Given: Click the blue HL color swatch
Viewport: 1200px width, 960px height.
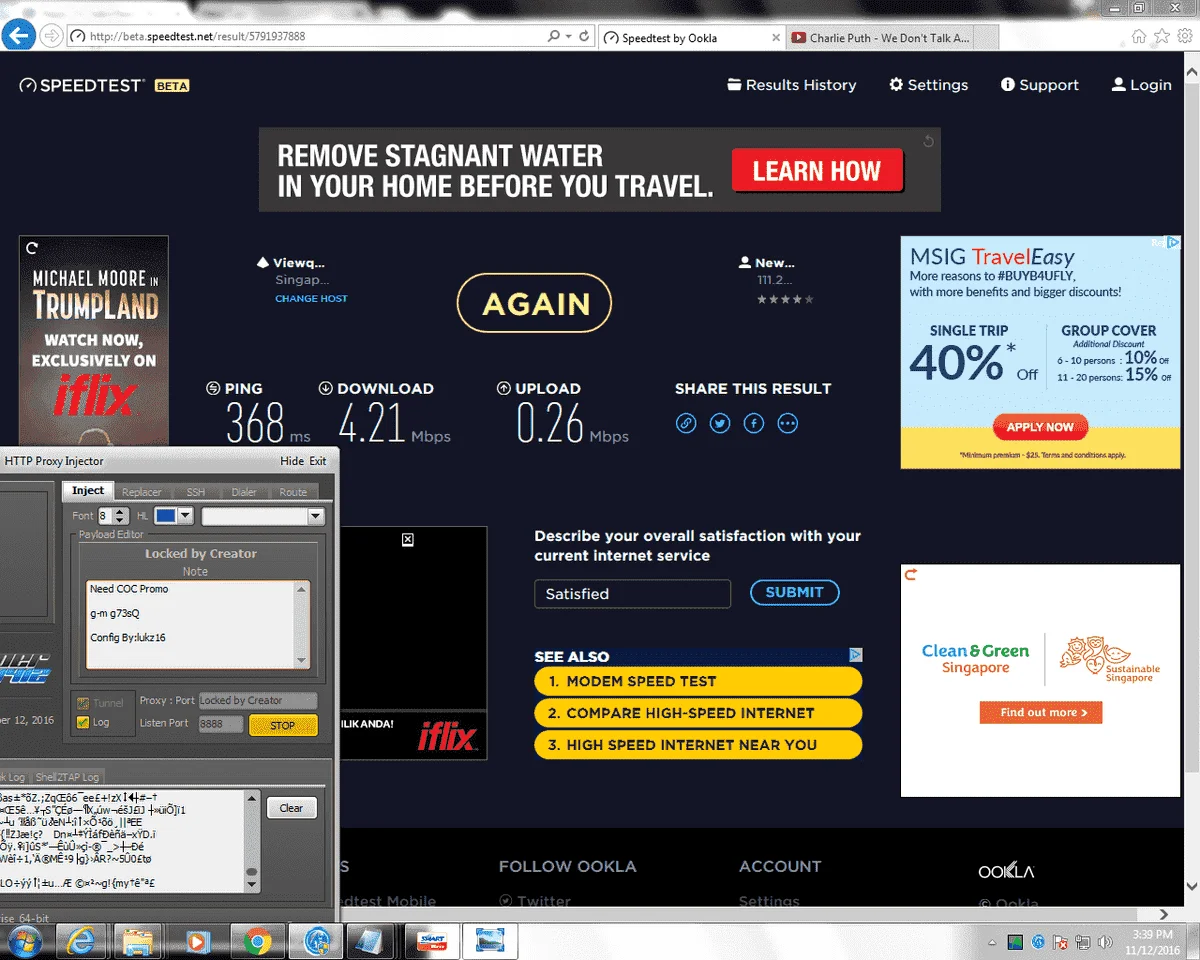Looking at the screenshot, I should click(x=166, y=516).
